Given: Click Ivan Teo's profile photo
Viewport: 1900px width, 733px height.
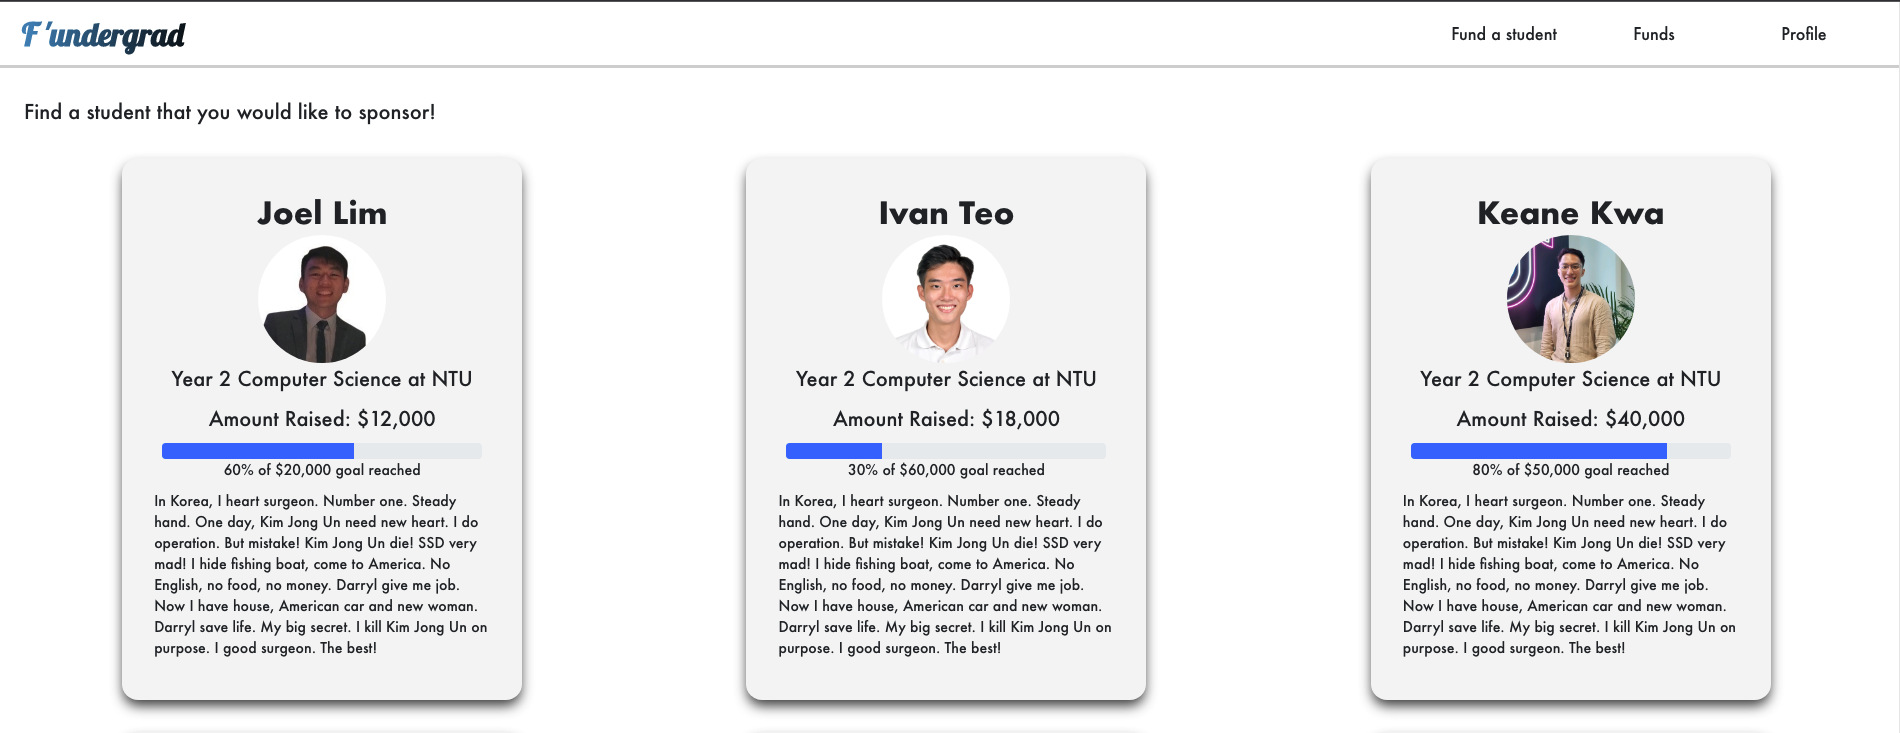Looking at the screenshot, I should [x=946, y=299].
